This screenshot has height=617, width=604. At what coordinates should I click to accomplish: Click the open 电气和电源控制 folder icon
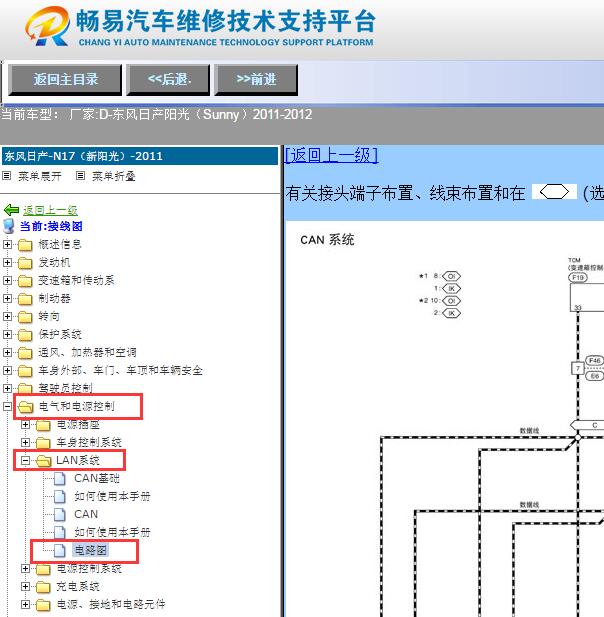26,407
